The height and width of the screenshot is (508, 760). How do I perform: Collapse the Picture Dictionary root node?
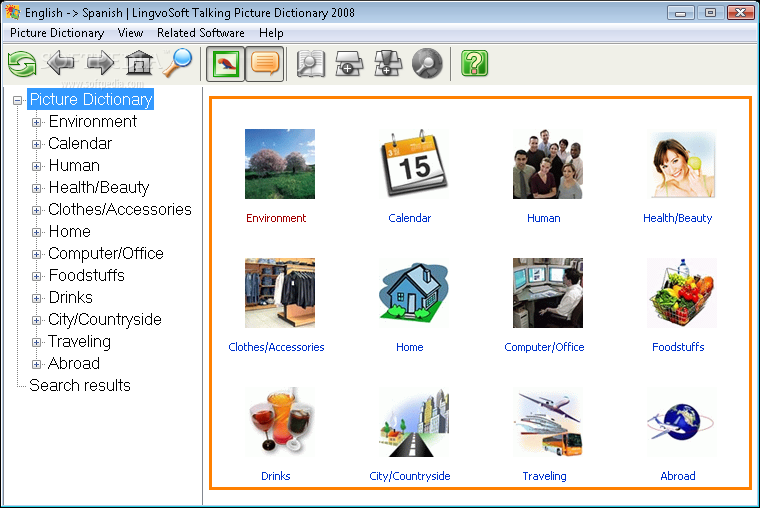[18, 100]
